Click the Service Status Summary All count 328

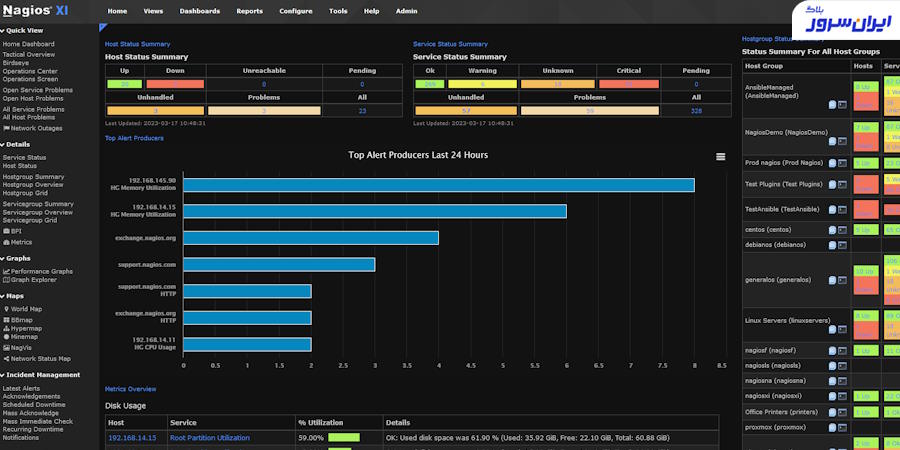point(696,111)
